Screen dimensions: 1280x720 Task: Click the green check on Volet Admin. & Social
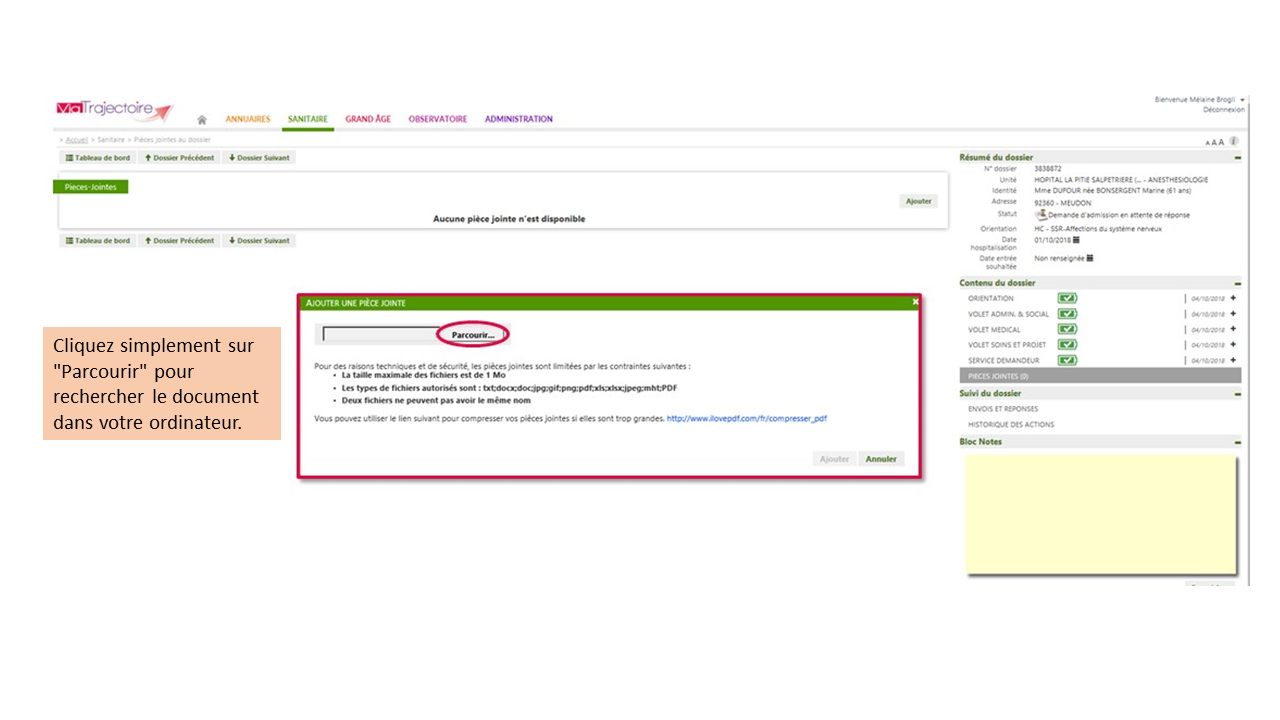click(1067, 314)
